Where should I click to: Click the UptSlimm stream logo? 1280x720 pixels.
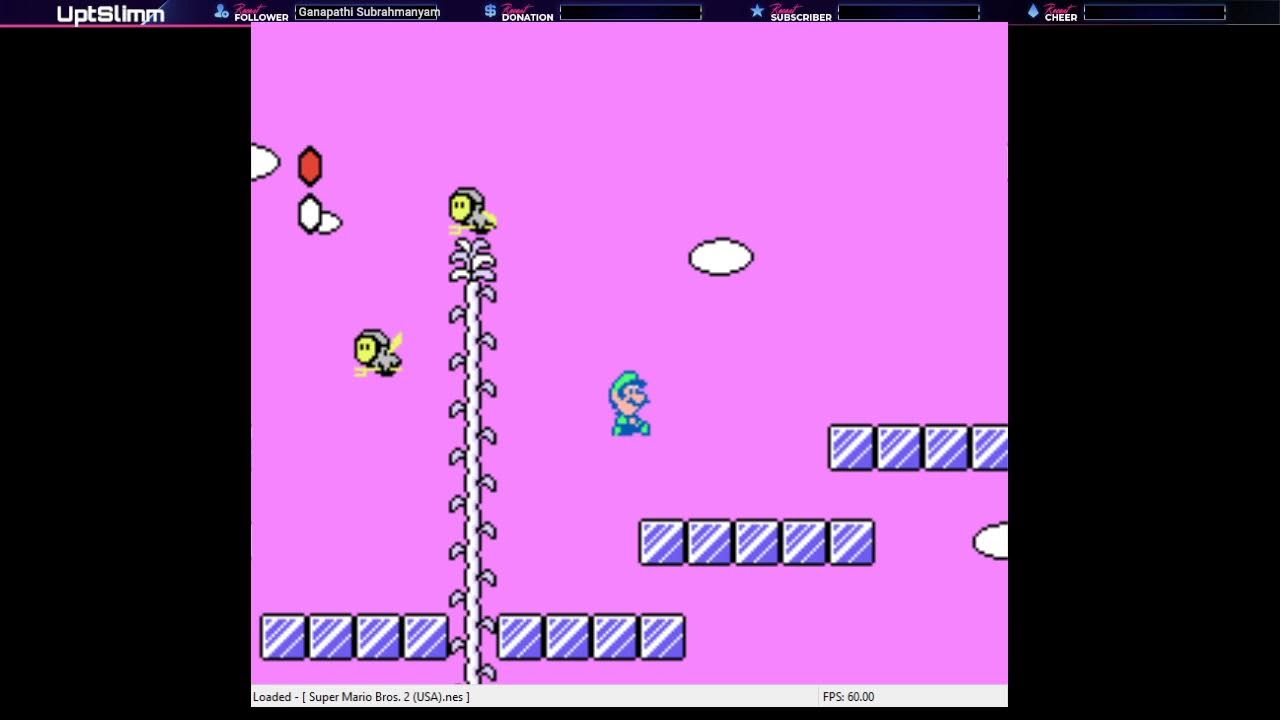(x=110, y=14)
